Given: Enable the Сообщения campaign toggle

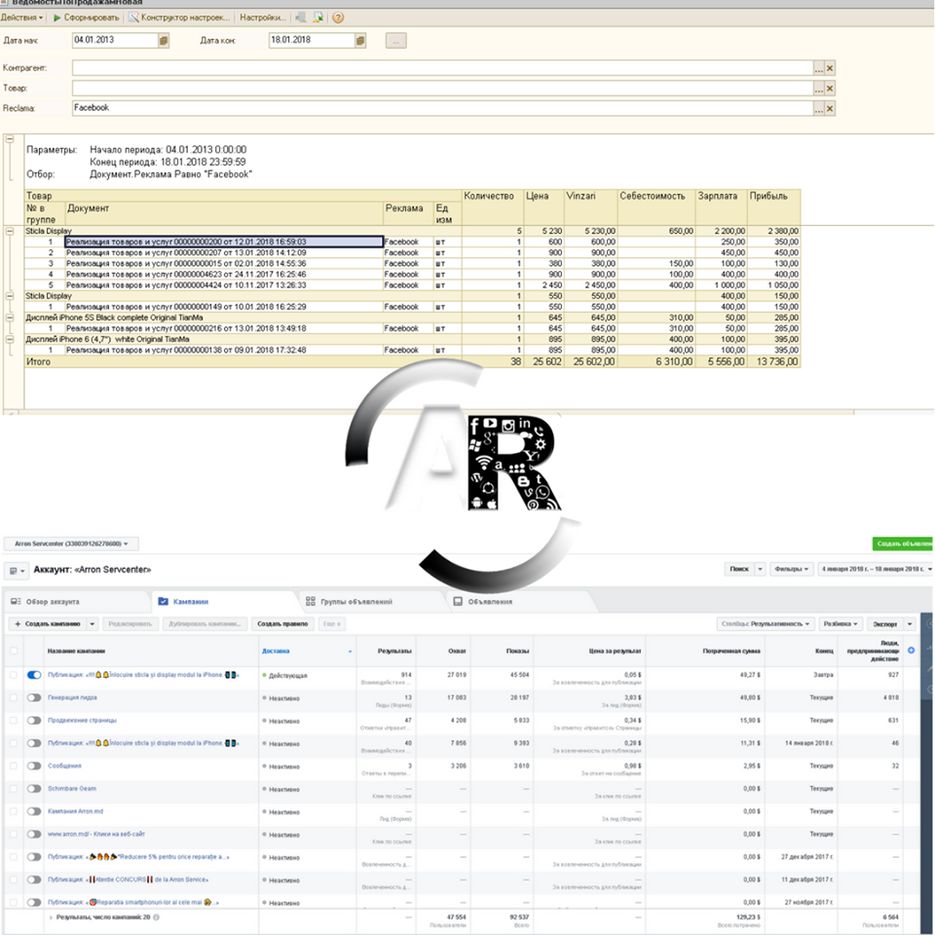Looking at the screenshot, I should pos(34,766).
